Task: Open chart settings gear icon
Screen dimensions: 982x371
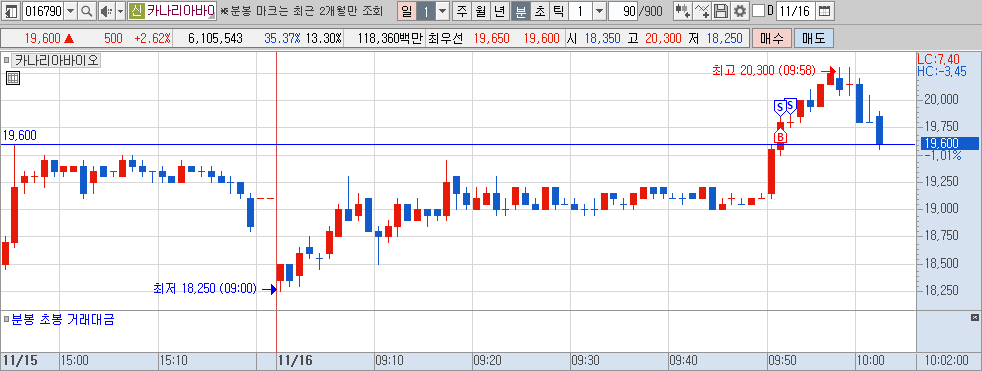Action: [740, 11]
